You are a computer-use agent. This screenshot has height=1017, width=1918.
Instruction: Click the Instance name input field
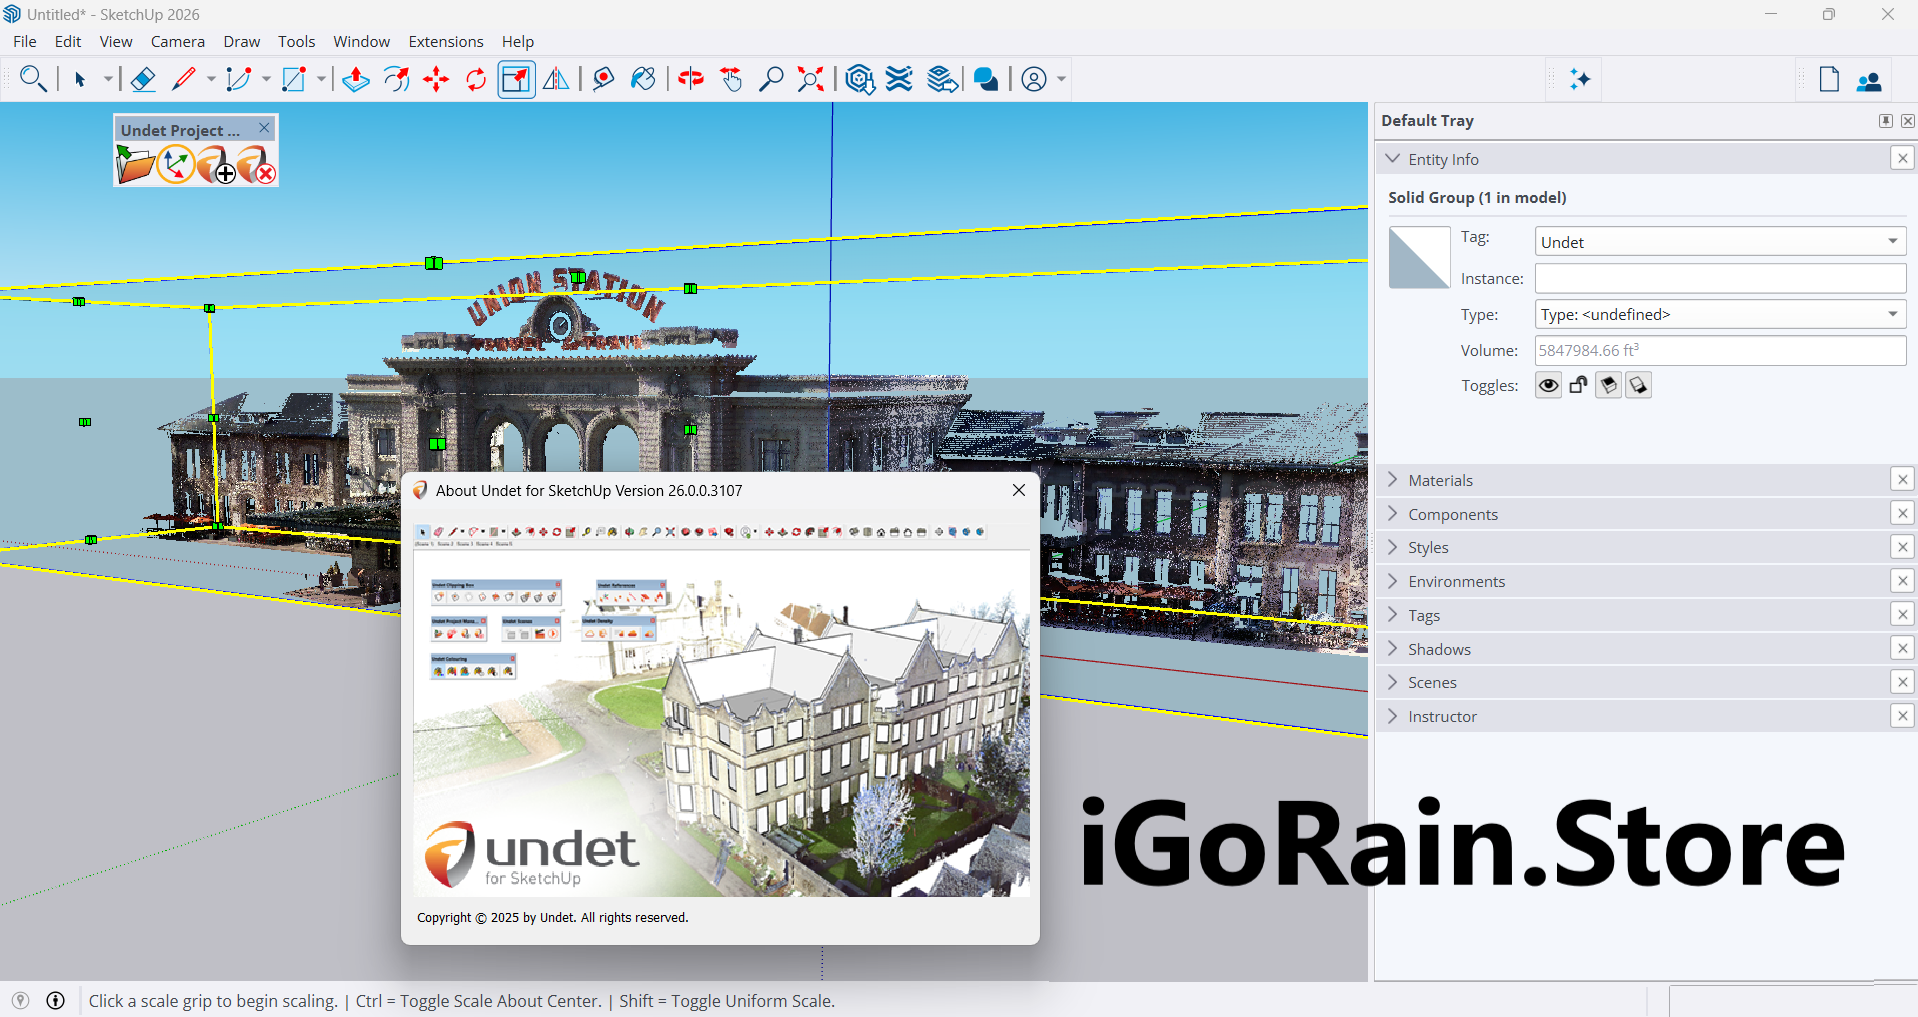coord(1719,278)
